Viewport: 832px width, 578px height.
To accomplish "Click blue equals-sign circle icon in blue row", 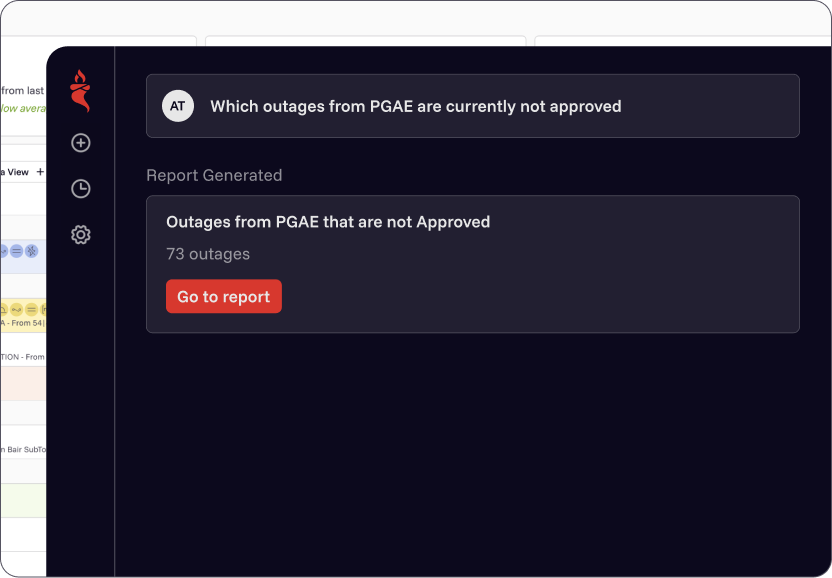I will (x=17, y=251).
